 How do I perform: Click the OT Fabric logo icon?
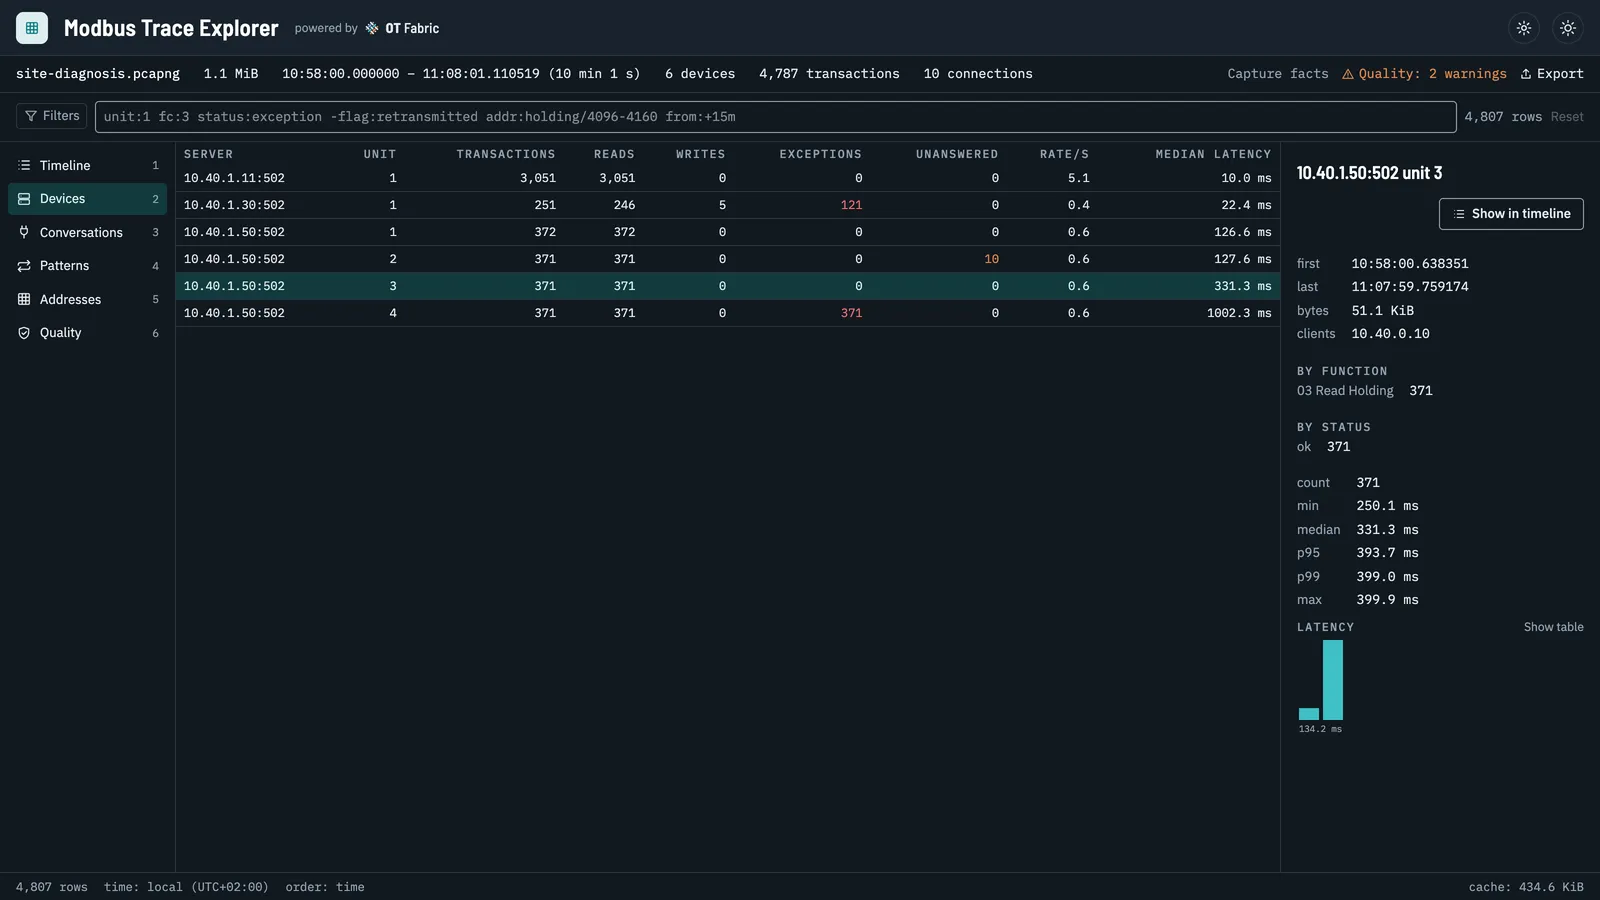pos(372,28)
